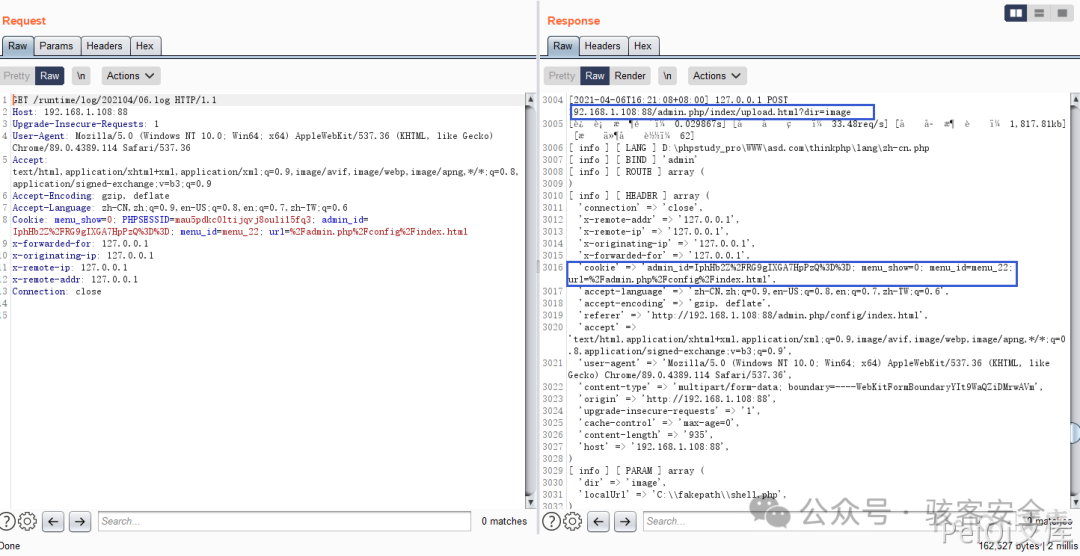The width and height of the screenshot is (1080, 556).
Task: Open Actions dropdown in Request panel
Action: click(x=131, y=76)
